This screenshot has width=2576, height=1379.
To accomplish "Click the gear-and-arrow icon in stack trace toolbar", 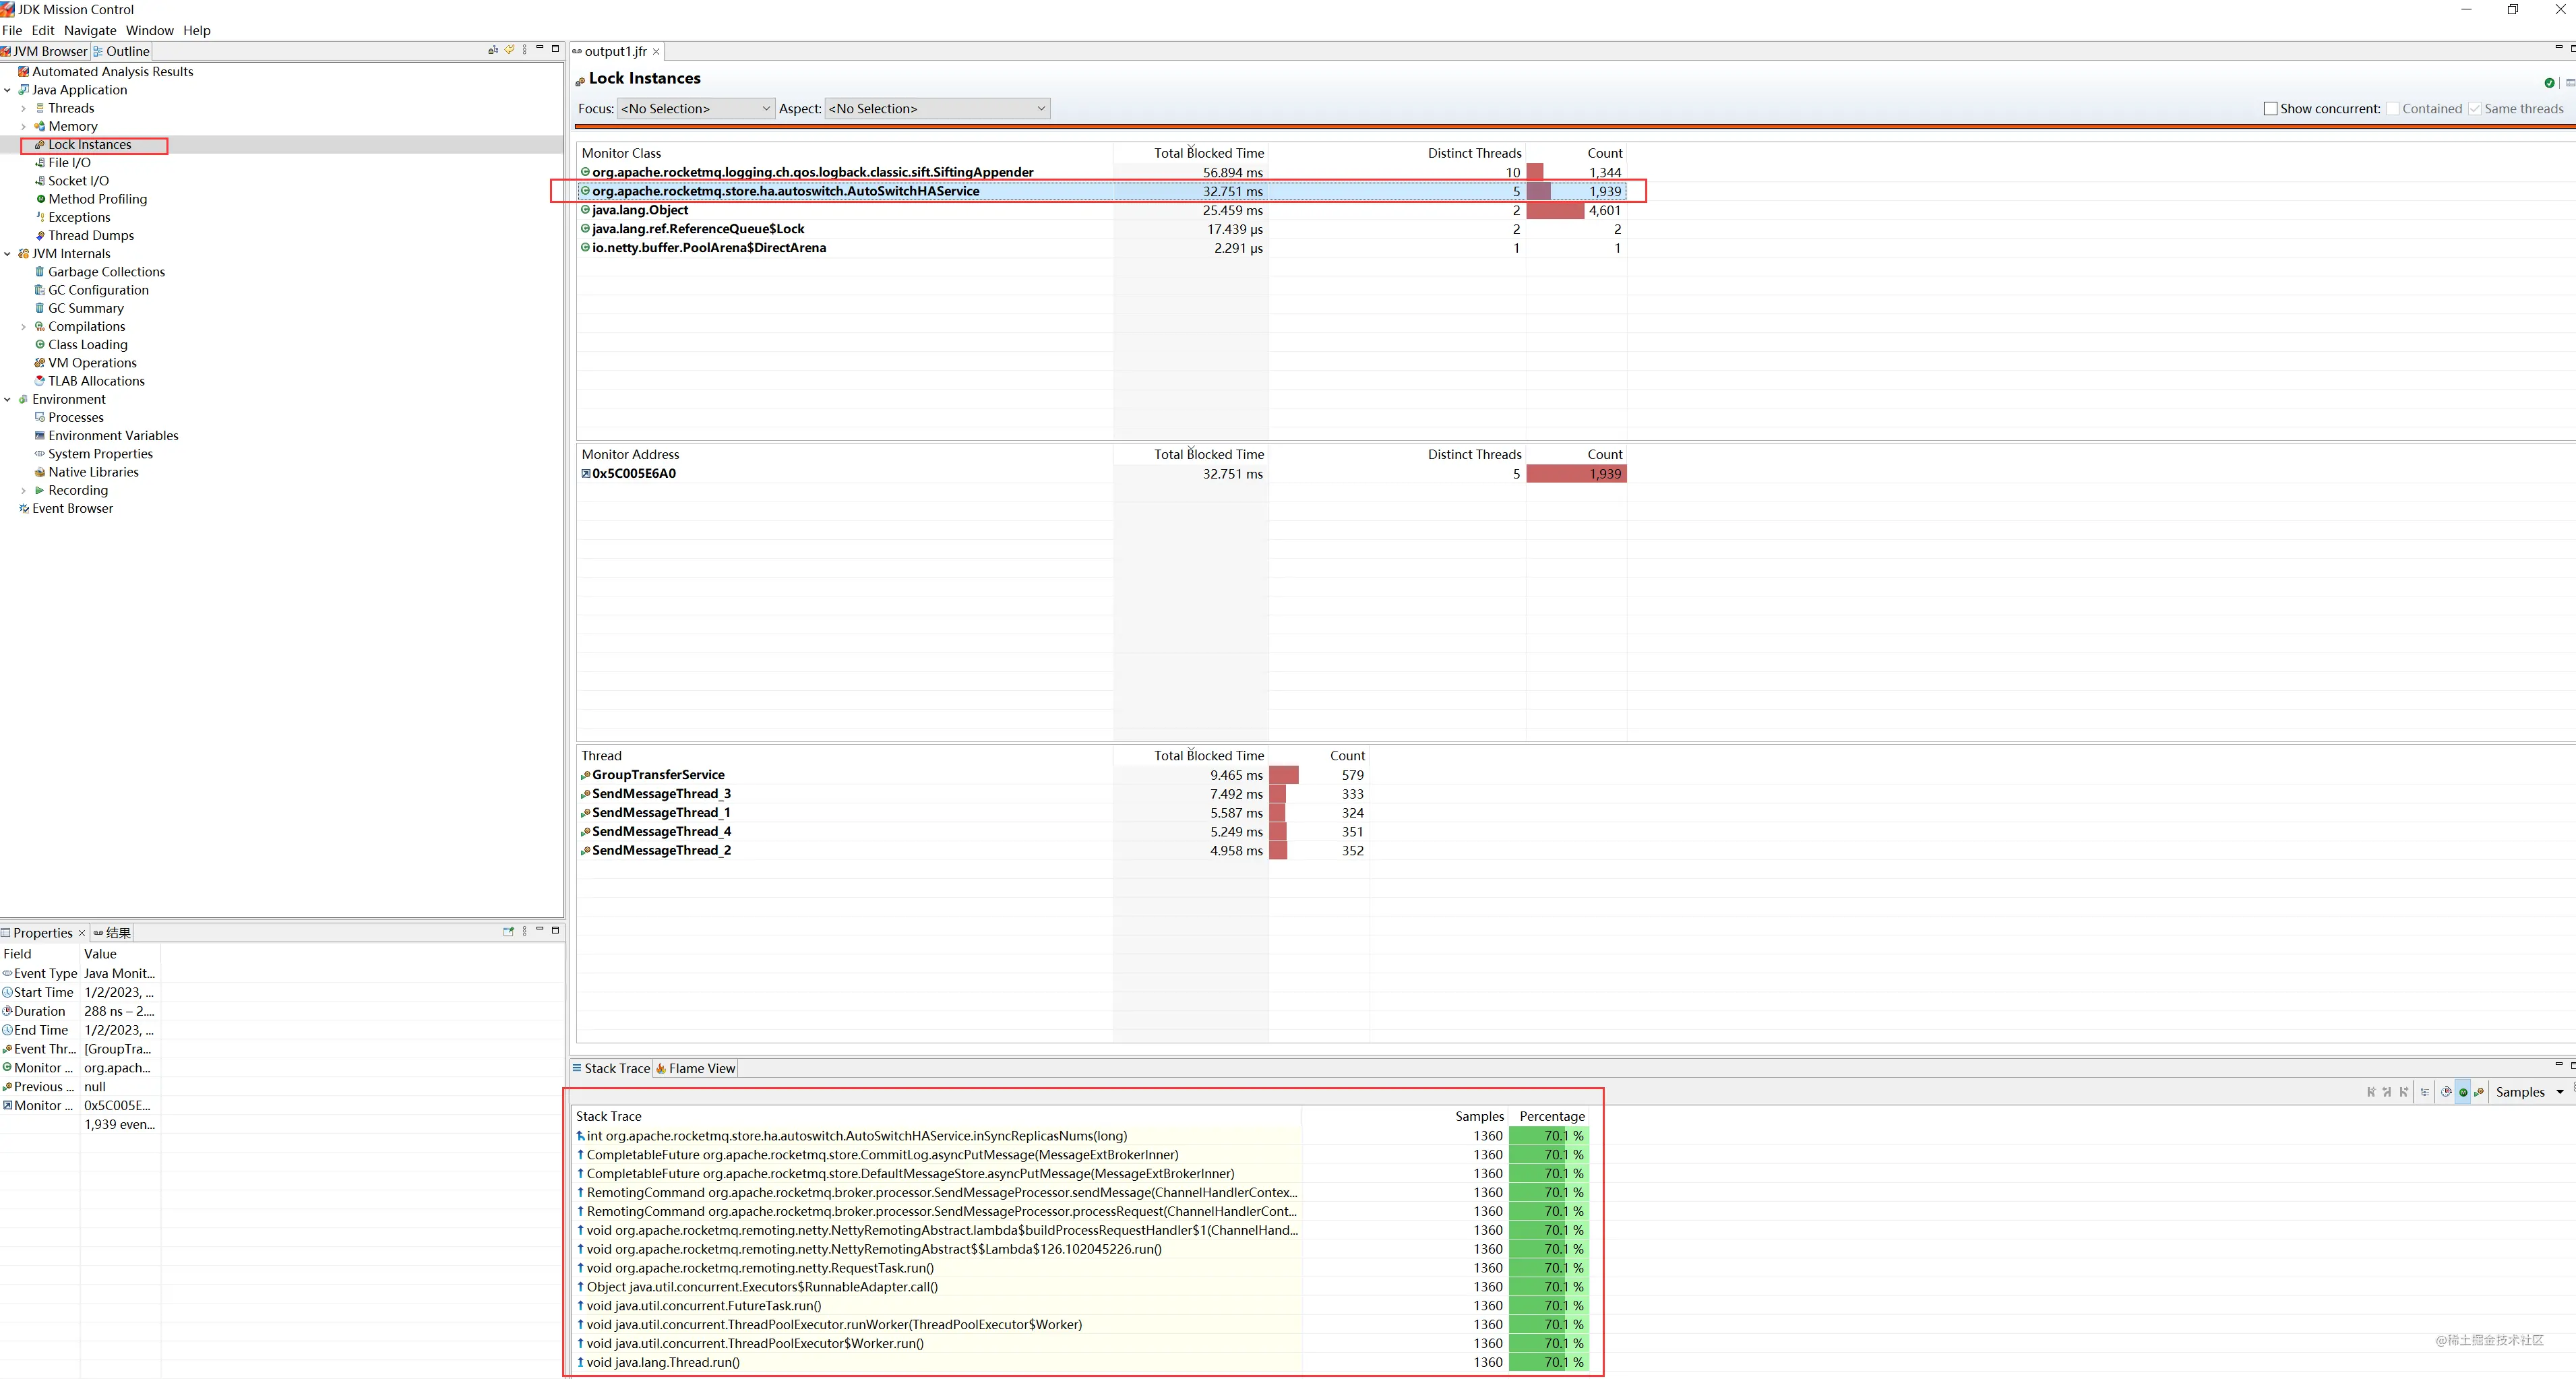I will coord(2479,1092).
